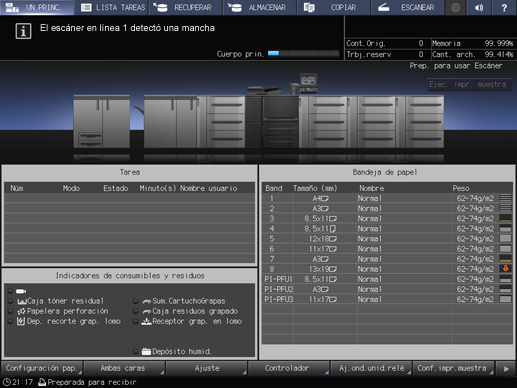Tap the Ejec. impr. muestra button

(469, 84)
